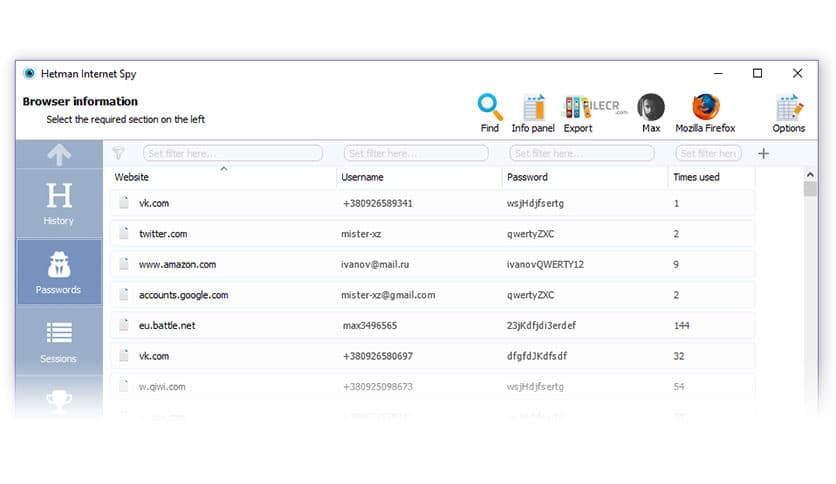Click the file icon for www.amazon.com
The image size is (836, 484).
(124, 263)
